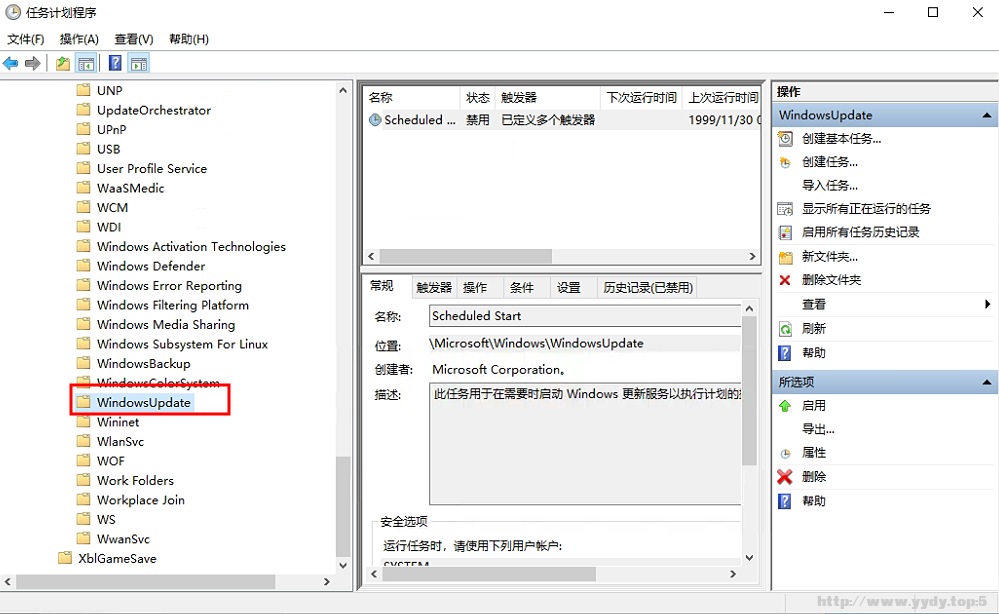Click 导出... in 所选项 section

818,429
